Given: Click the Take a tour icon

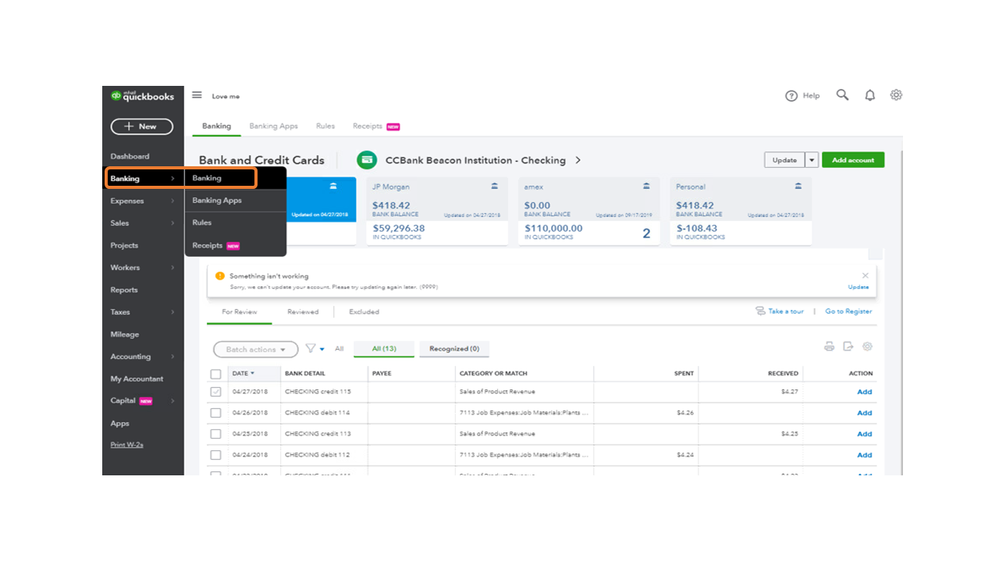Looking at the screenshot, I should click(760, 311).
